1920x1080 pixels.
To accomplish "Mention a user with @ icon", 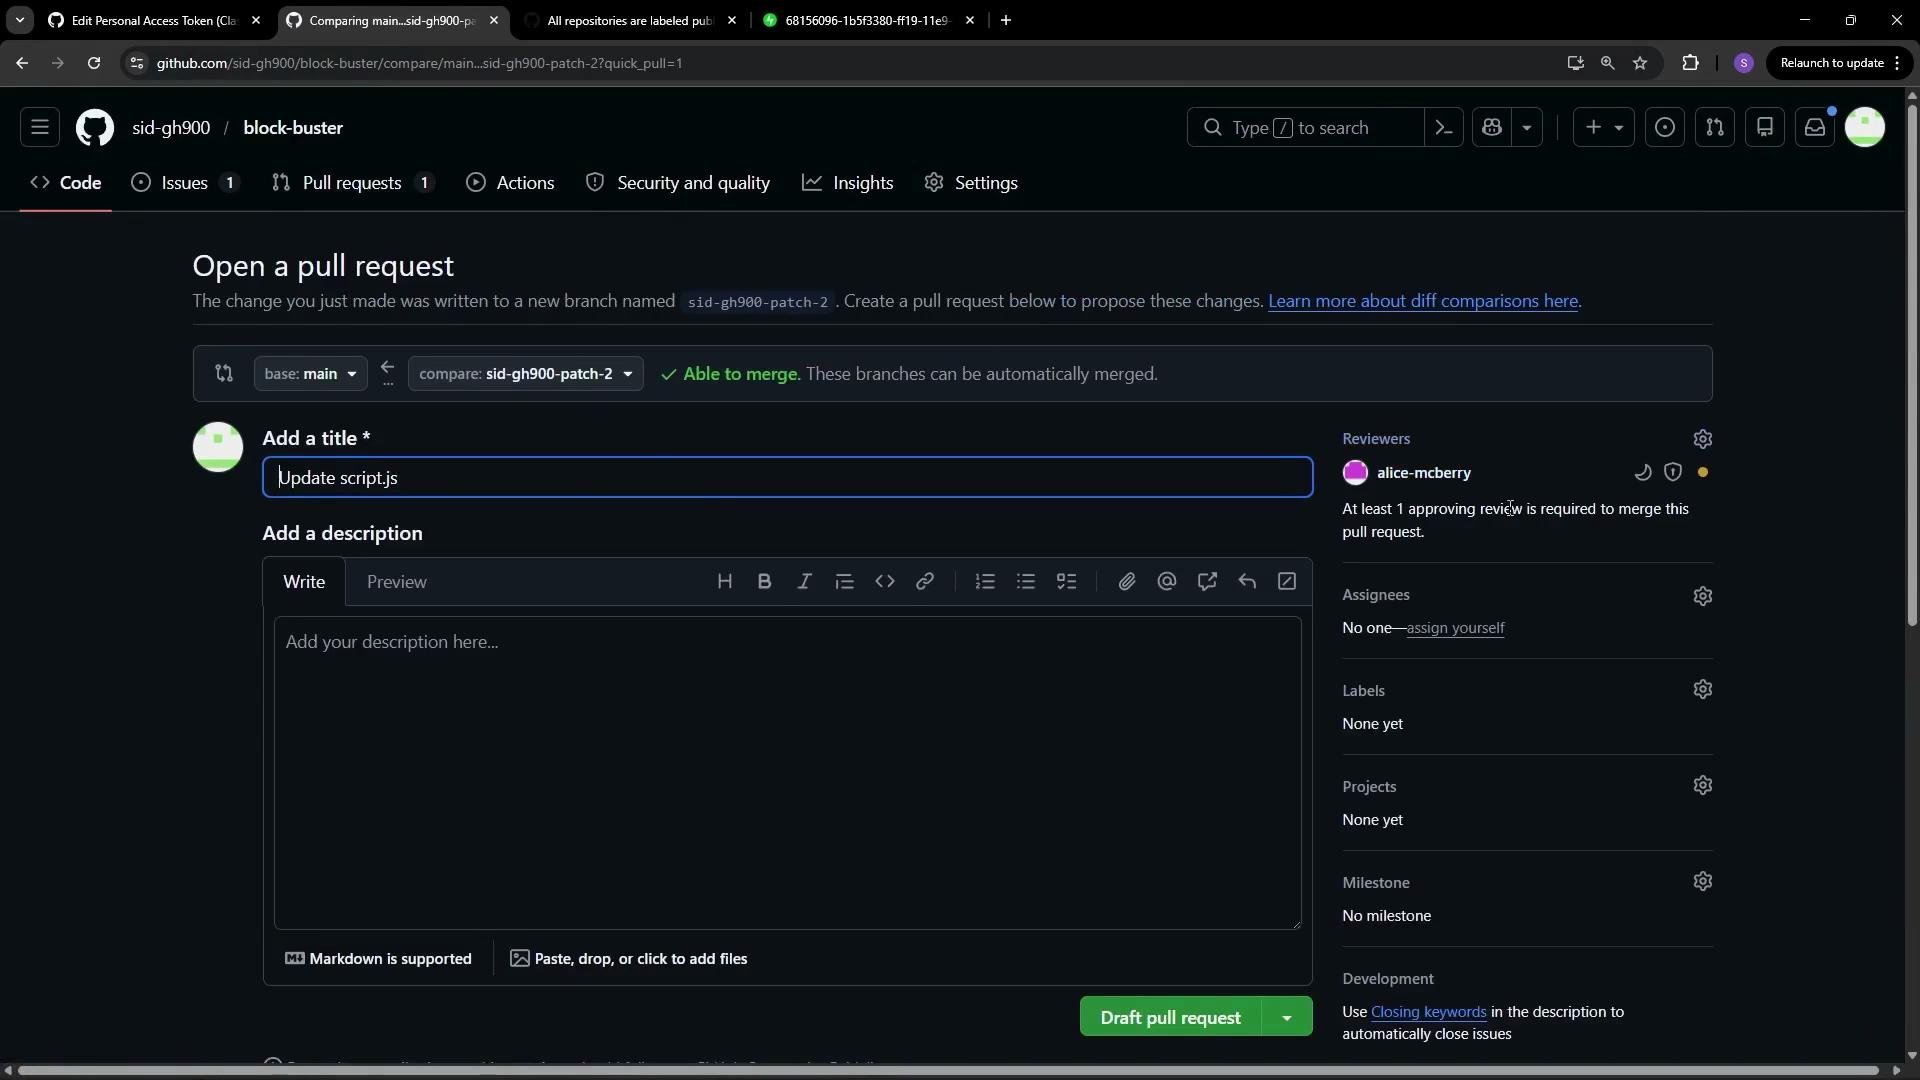I will pyautogui.click(x=1167, y=582).
